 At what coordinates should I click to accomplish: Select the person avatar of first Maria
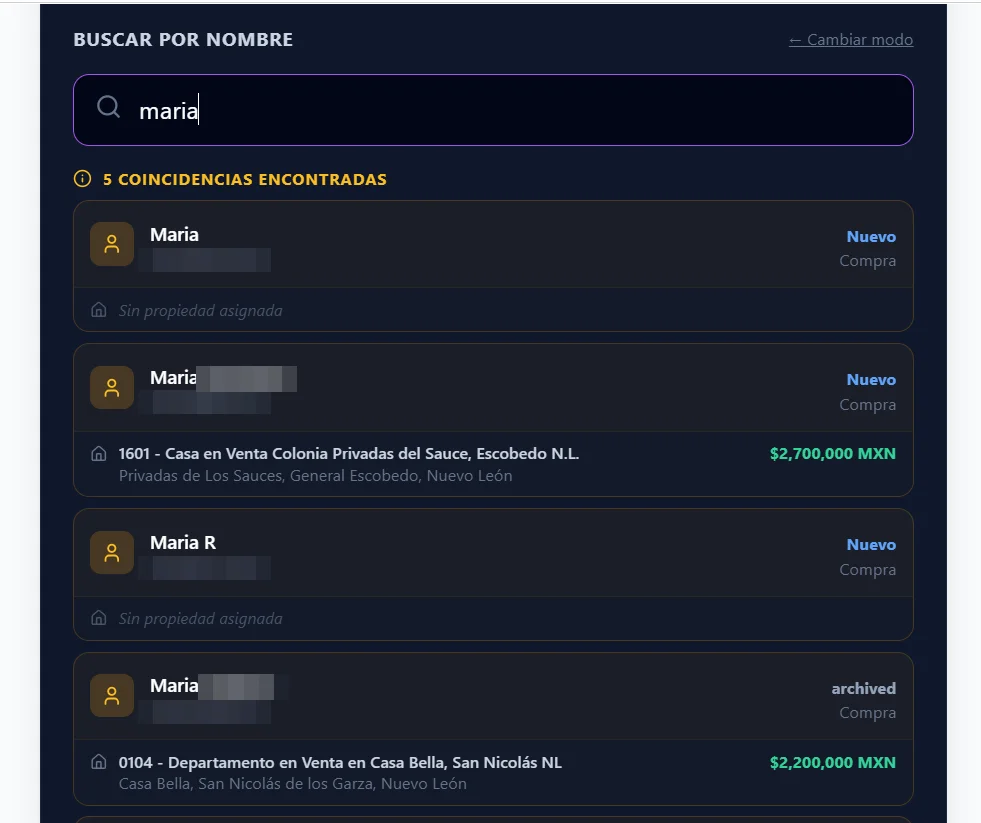point(112,244)
